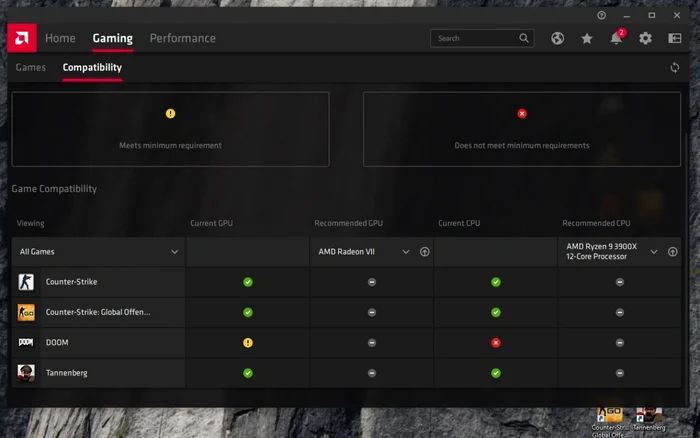Open notifications bell icon
Viewport: 700px width, 438px height.
(x=616, y=38)
